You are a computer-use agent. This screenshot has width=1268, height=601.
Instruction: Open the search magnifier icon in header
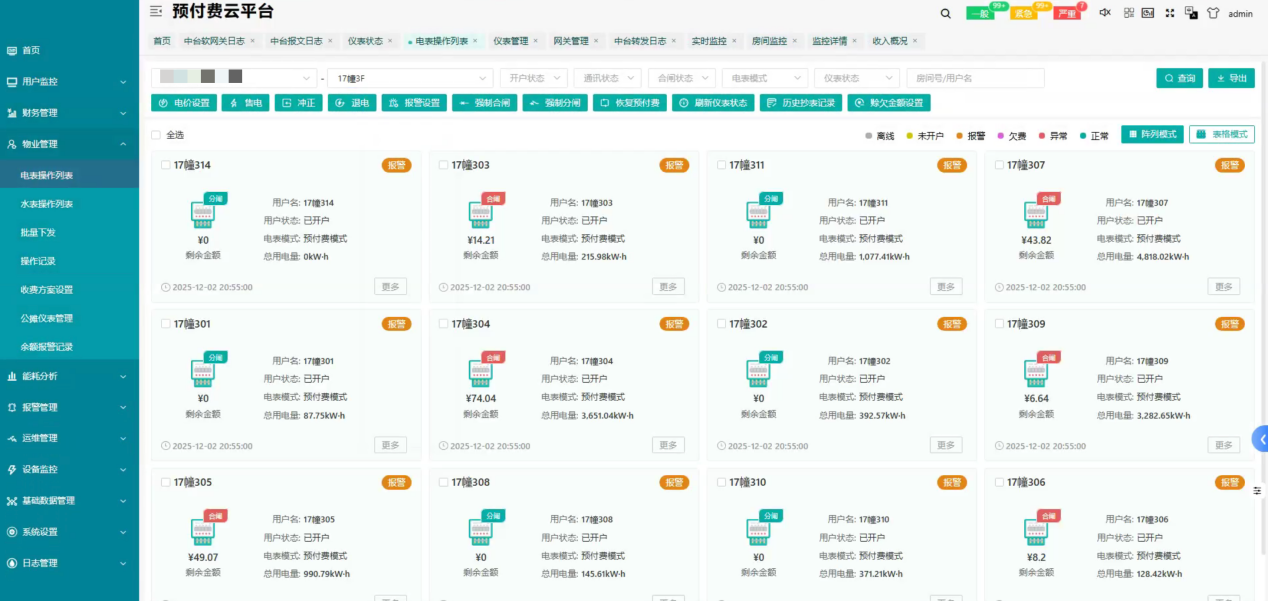[946, 13]
